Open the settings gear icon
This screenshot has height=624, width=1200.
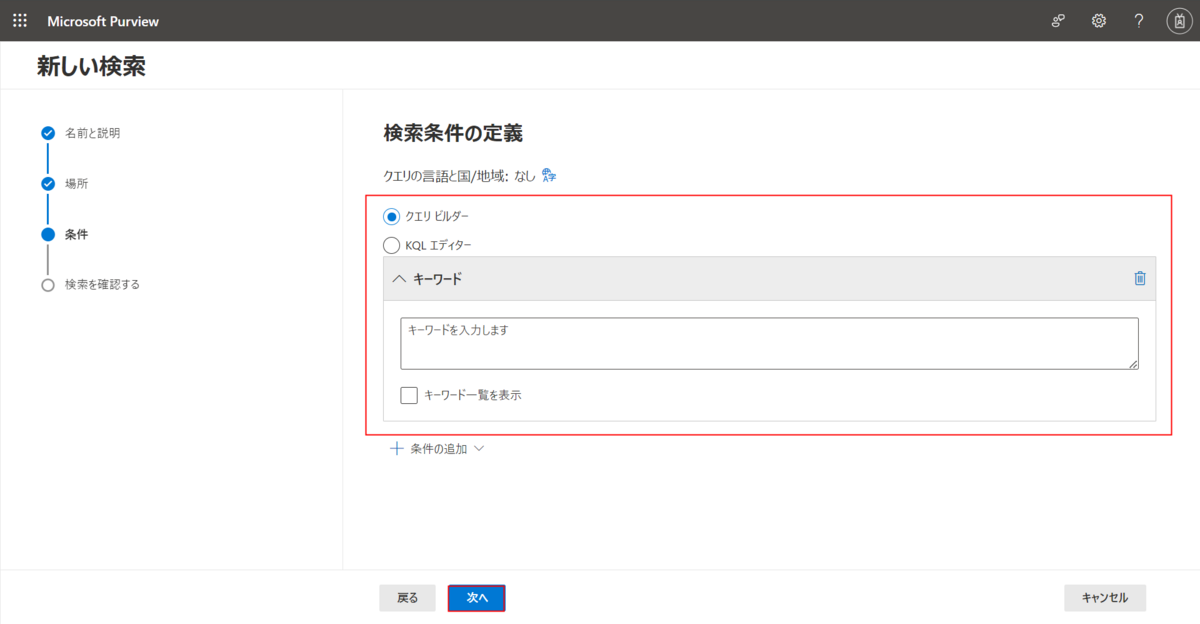coord(1099,20)
